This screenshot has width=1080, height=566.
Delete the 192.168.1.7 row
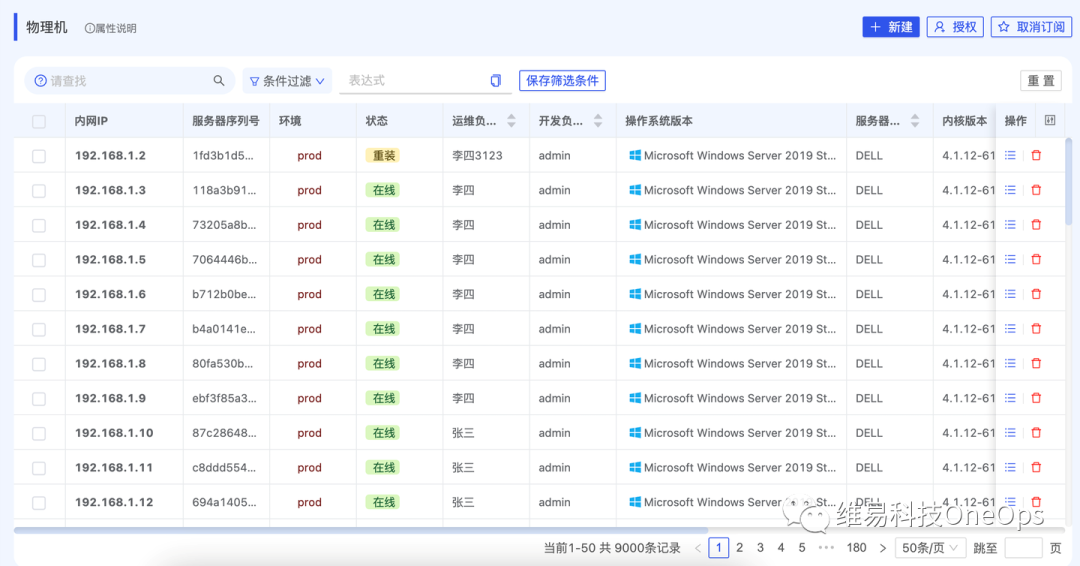coord(1036,328)
